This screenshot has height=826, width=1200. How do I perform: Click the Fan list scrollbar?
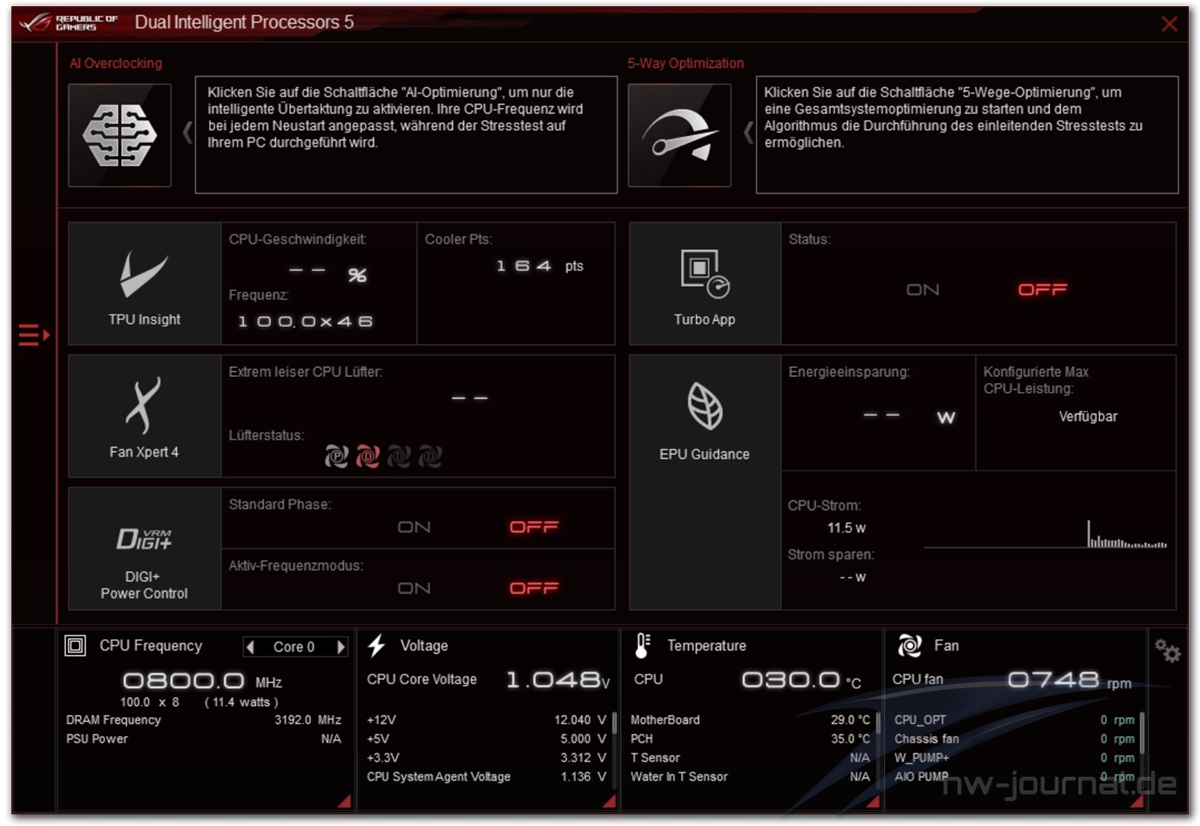click(x=1142, y=733)
